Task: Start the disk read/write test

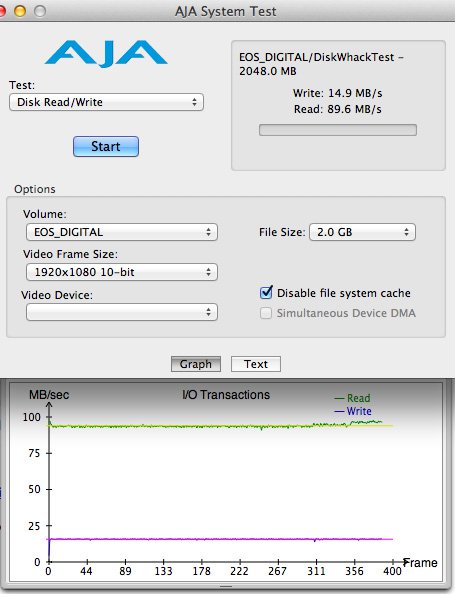Action: tap(106, 146)
